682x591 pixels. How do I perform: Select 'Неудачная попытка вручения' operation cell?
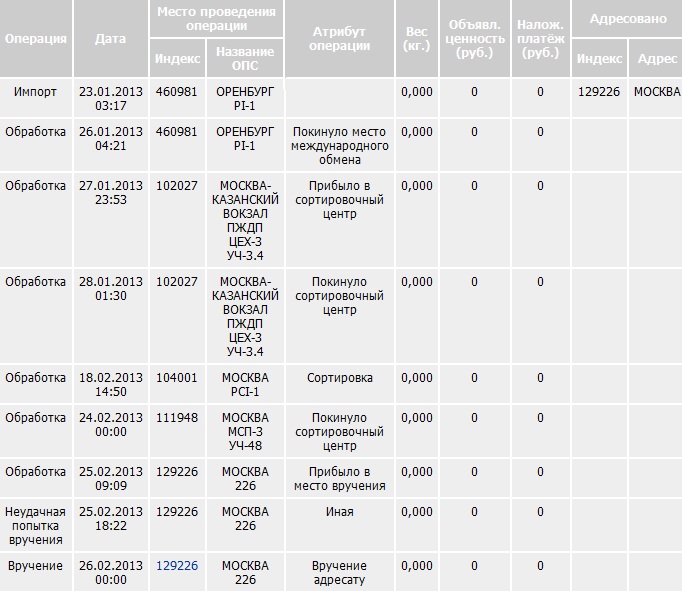click(x=36, y=525)
